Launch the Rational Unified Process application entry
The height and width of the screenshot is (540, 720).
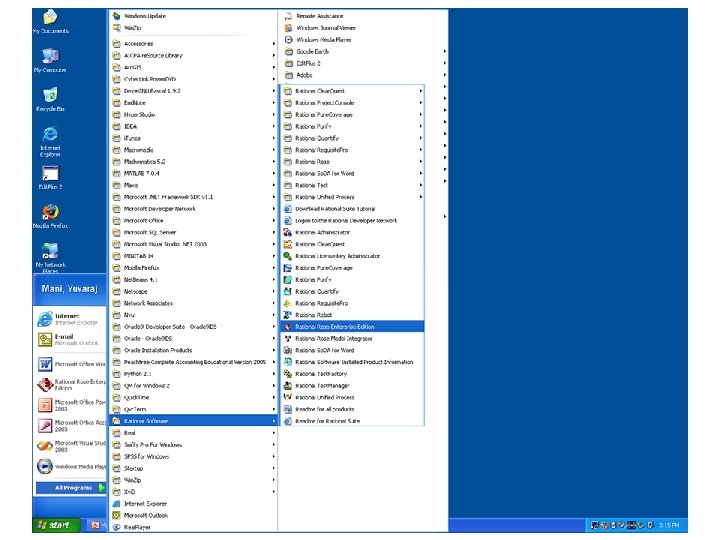point(352,398)
